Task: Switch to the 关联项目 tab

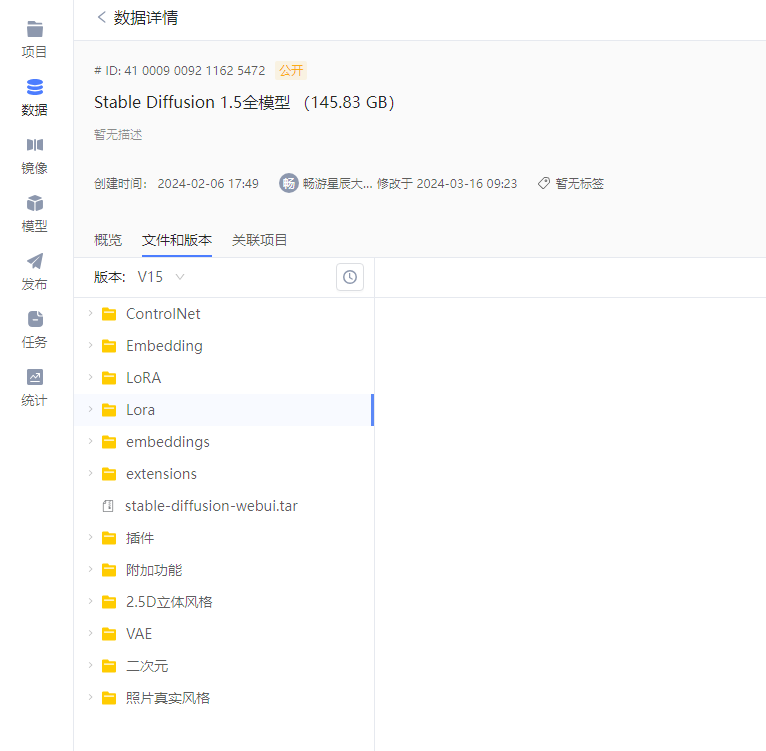Action: (x=259, y=240)
